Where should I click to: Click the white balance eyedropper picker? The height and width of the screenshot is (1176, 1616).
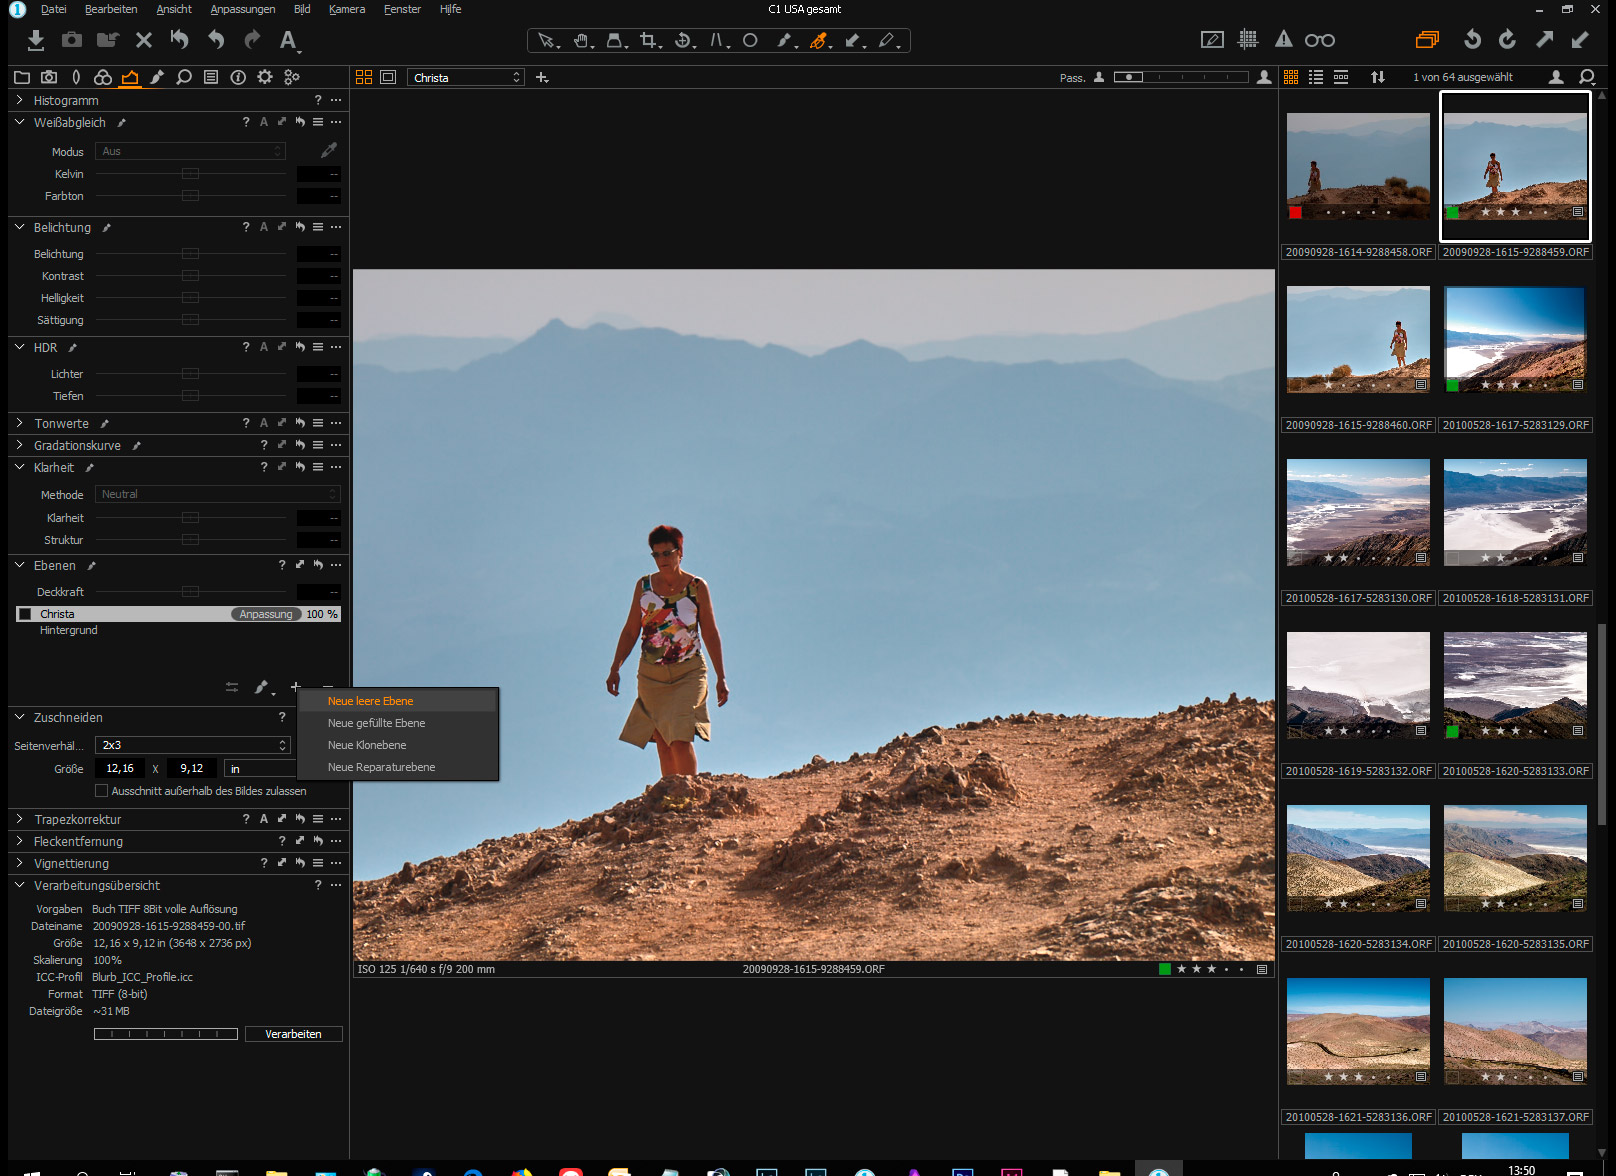(328, 150)
